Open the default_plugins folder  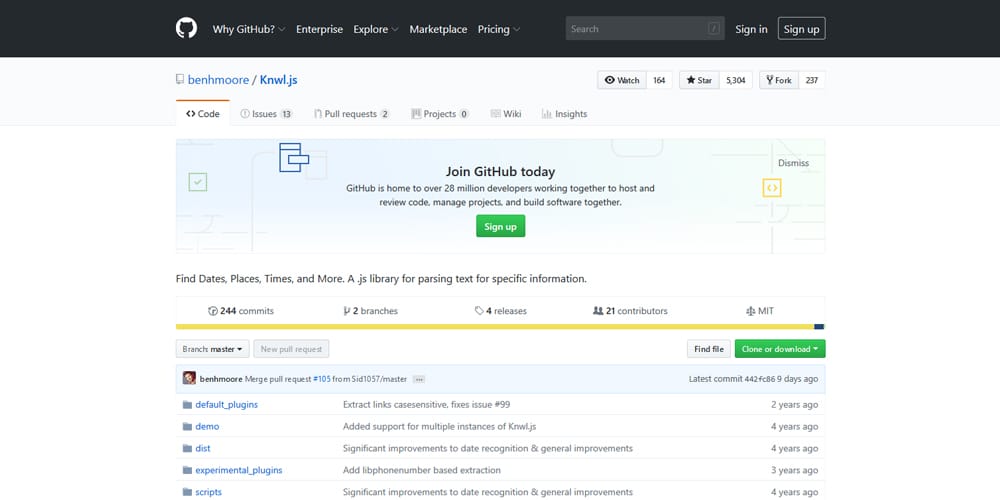(x=226, y=405)
